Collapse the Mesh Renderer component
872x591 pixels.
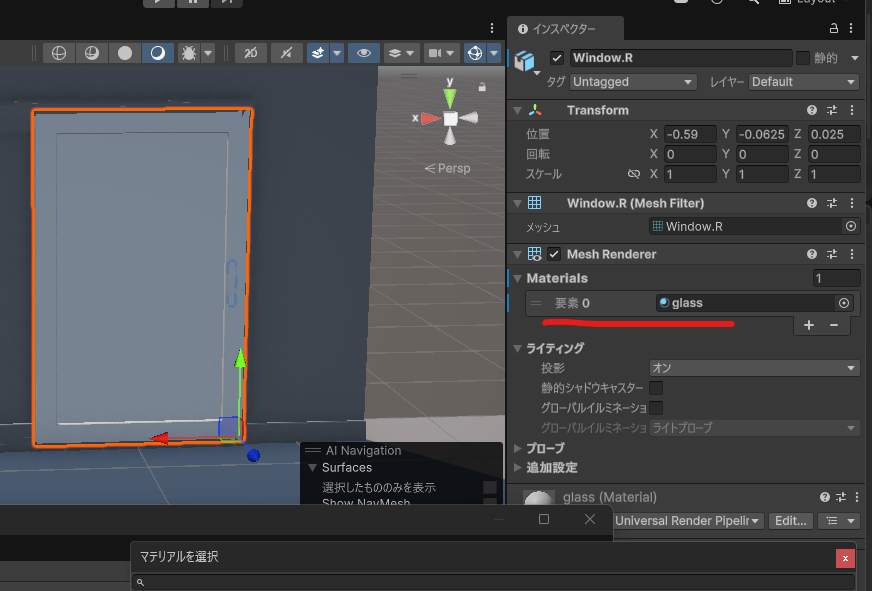[517, 255]
